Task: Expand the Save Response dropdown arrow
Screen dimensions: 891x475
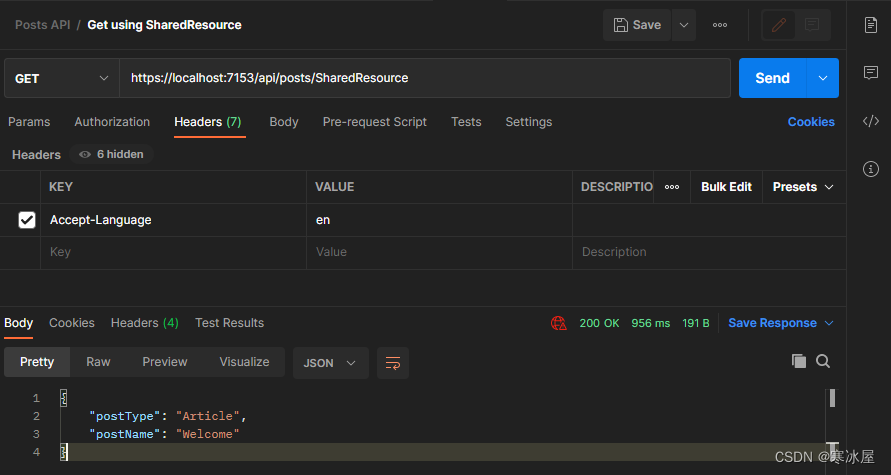Action: point(829,323)
